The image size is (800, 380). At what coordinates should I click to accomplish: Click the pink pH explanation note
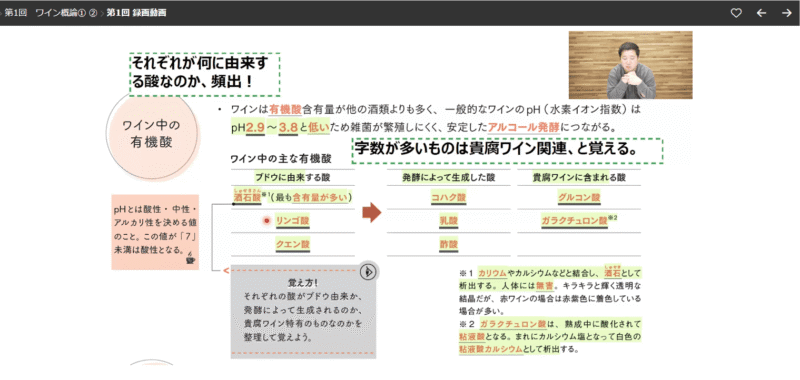(155, 232)
